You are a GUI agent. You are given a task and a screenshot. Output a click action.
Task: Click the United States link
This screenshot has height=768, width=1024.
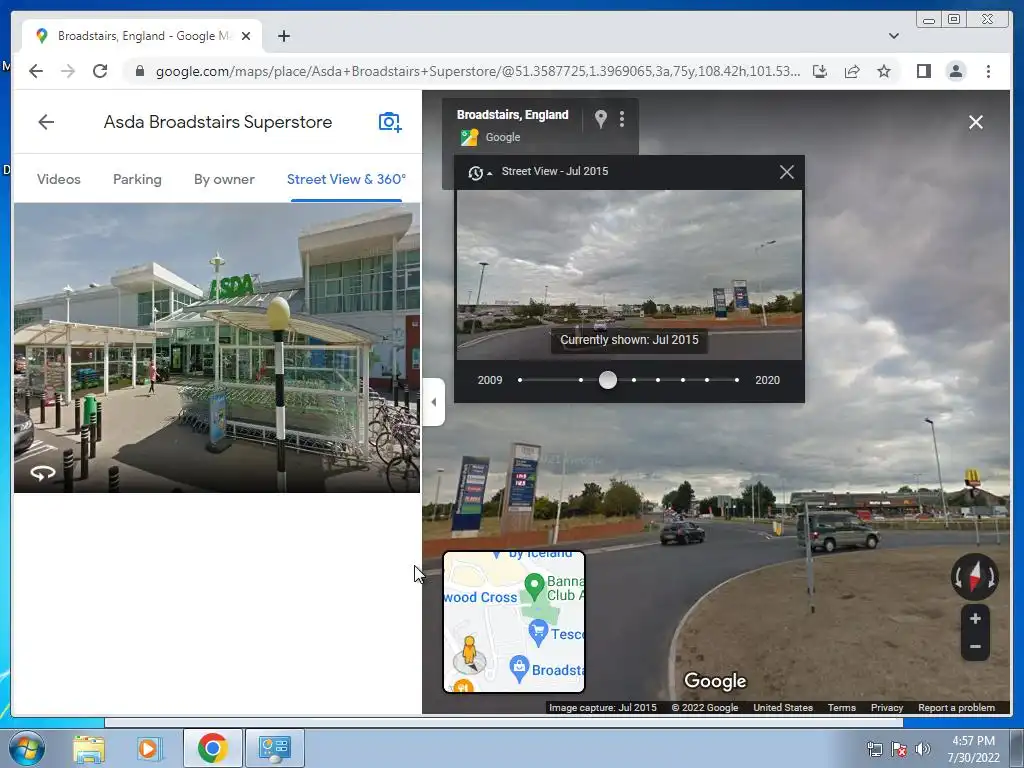(783, 707)
